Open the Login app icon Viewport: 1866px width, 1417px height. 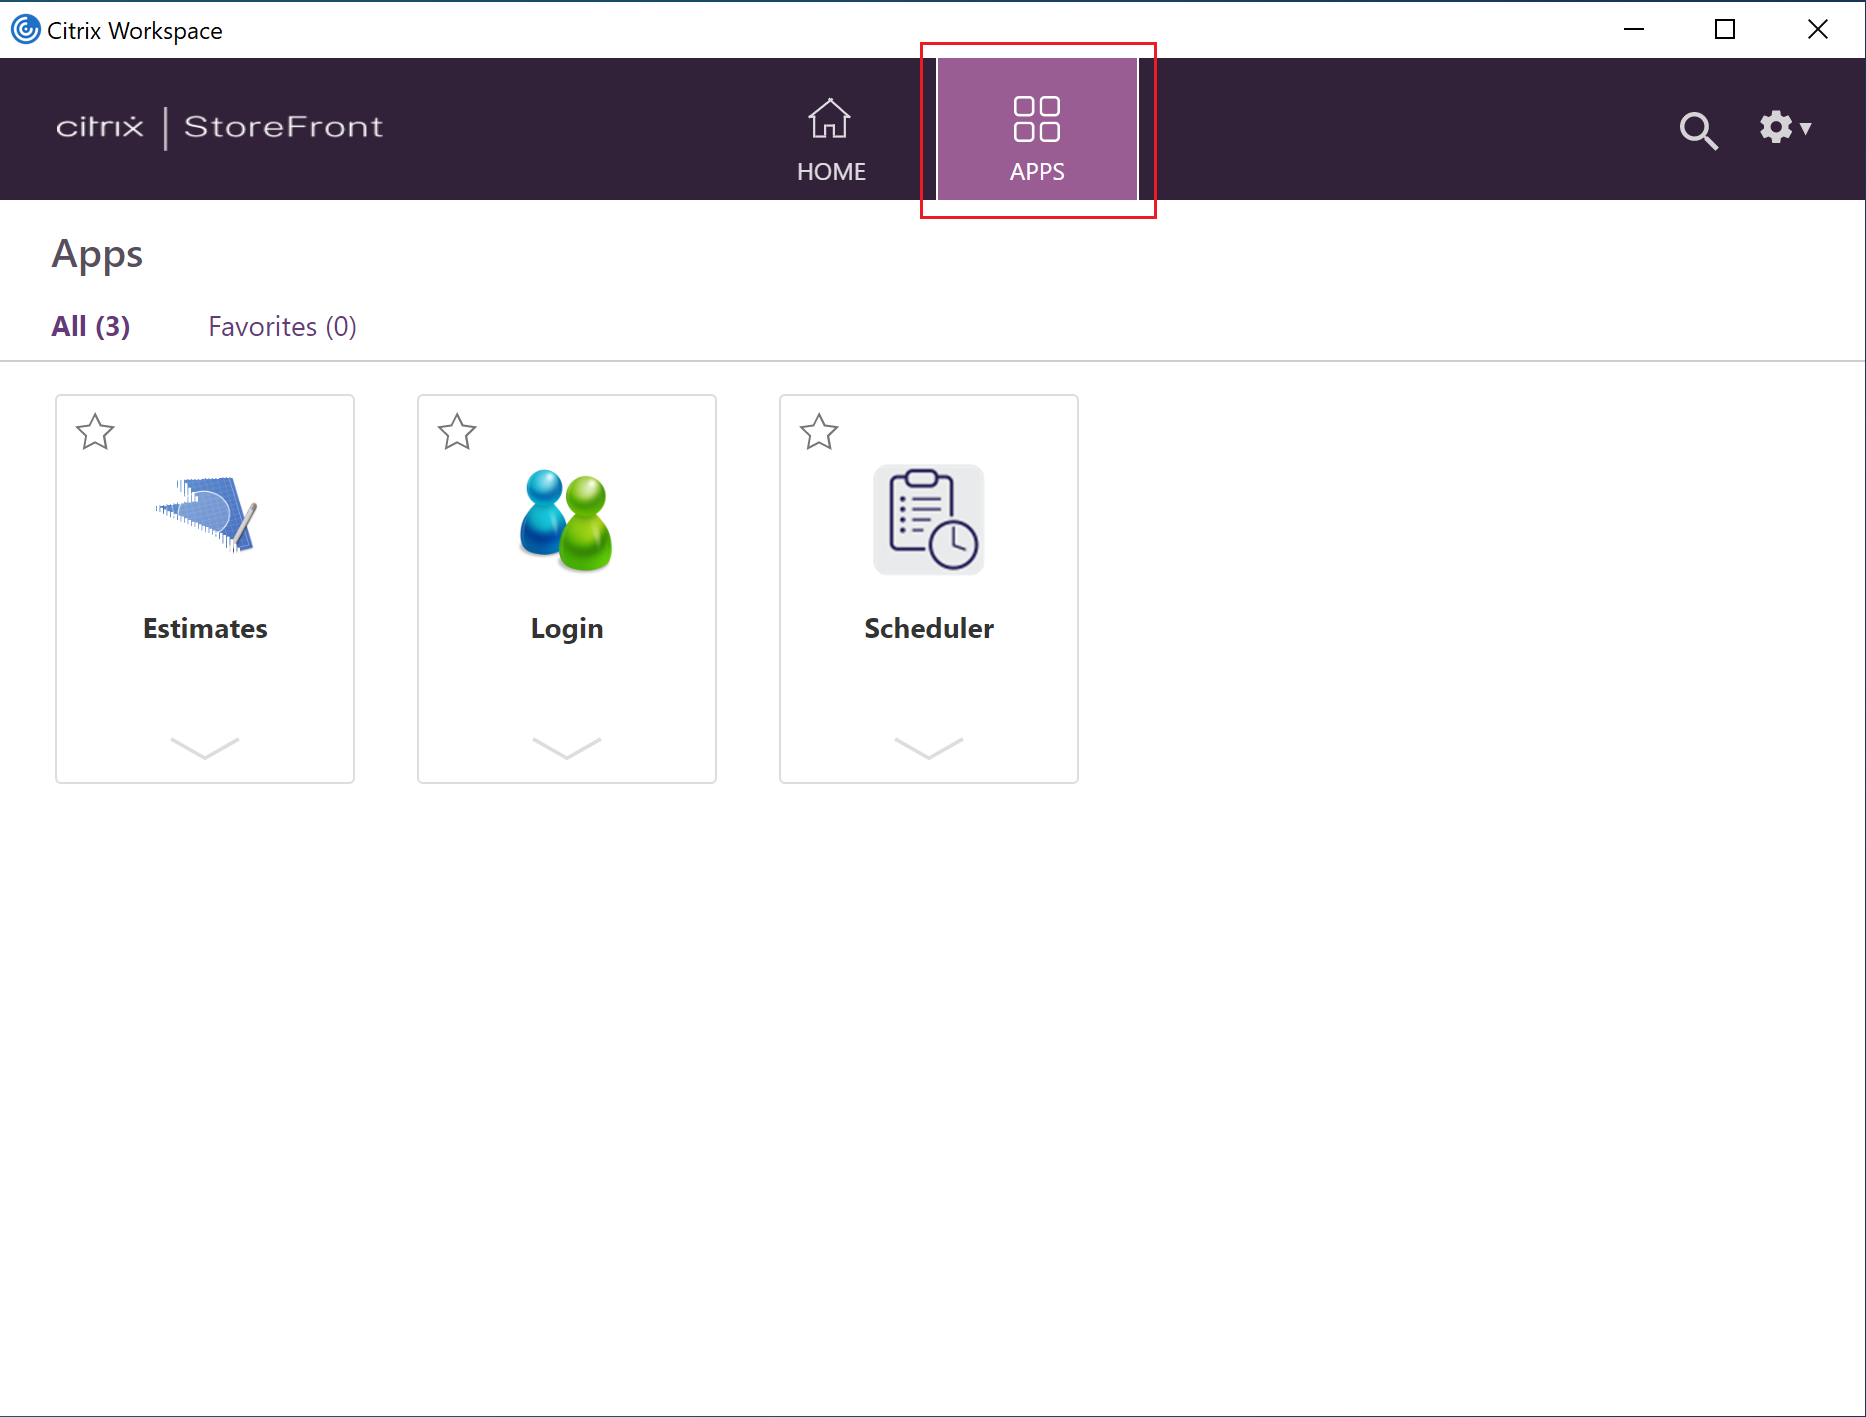pos(566,520)
